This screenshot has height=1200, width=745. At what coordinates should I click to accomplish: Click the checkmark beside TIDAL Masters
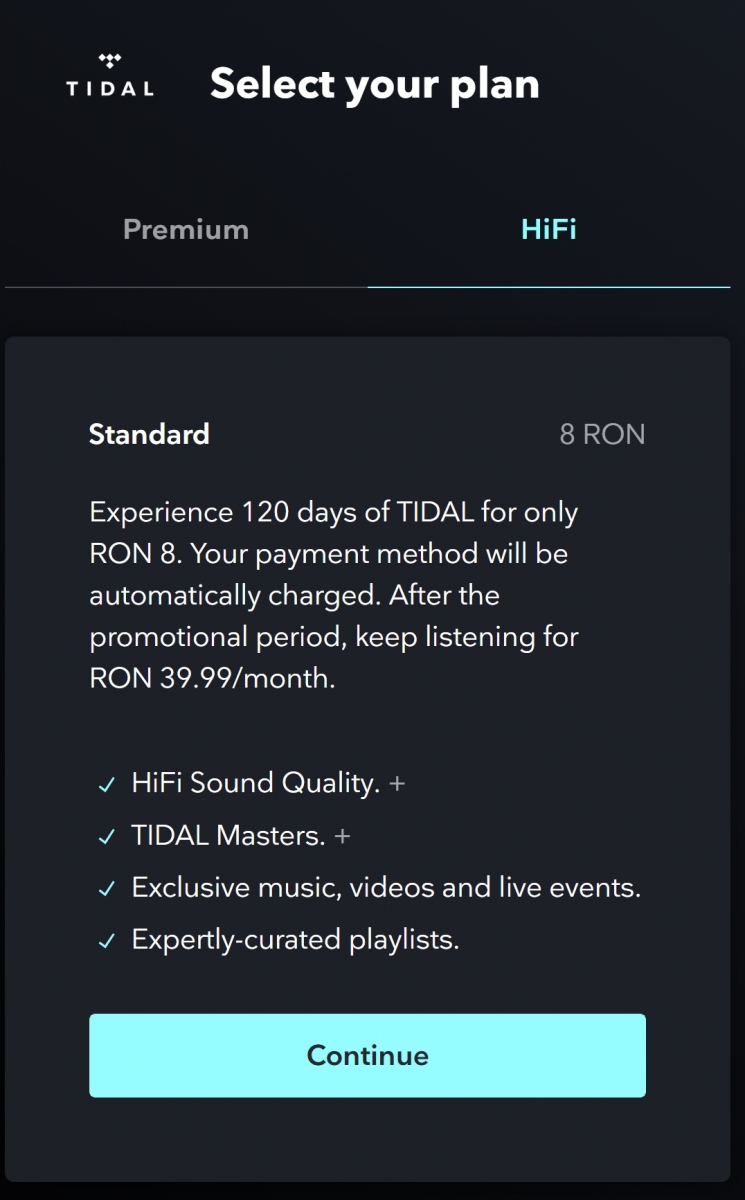point(107,837)
